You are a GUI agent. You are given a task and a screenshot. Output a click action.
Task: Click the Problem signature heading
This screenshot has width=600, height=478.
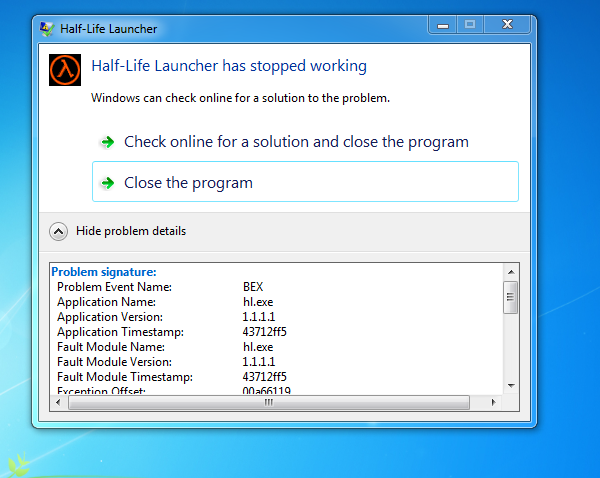(x=104, y=272)
